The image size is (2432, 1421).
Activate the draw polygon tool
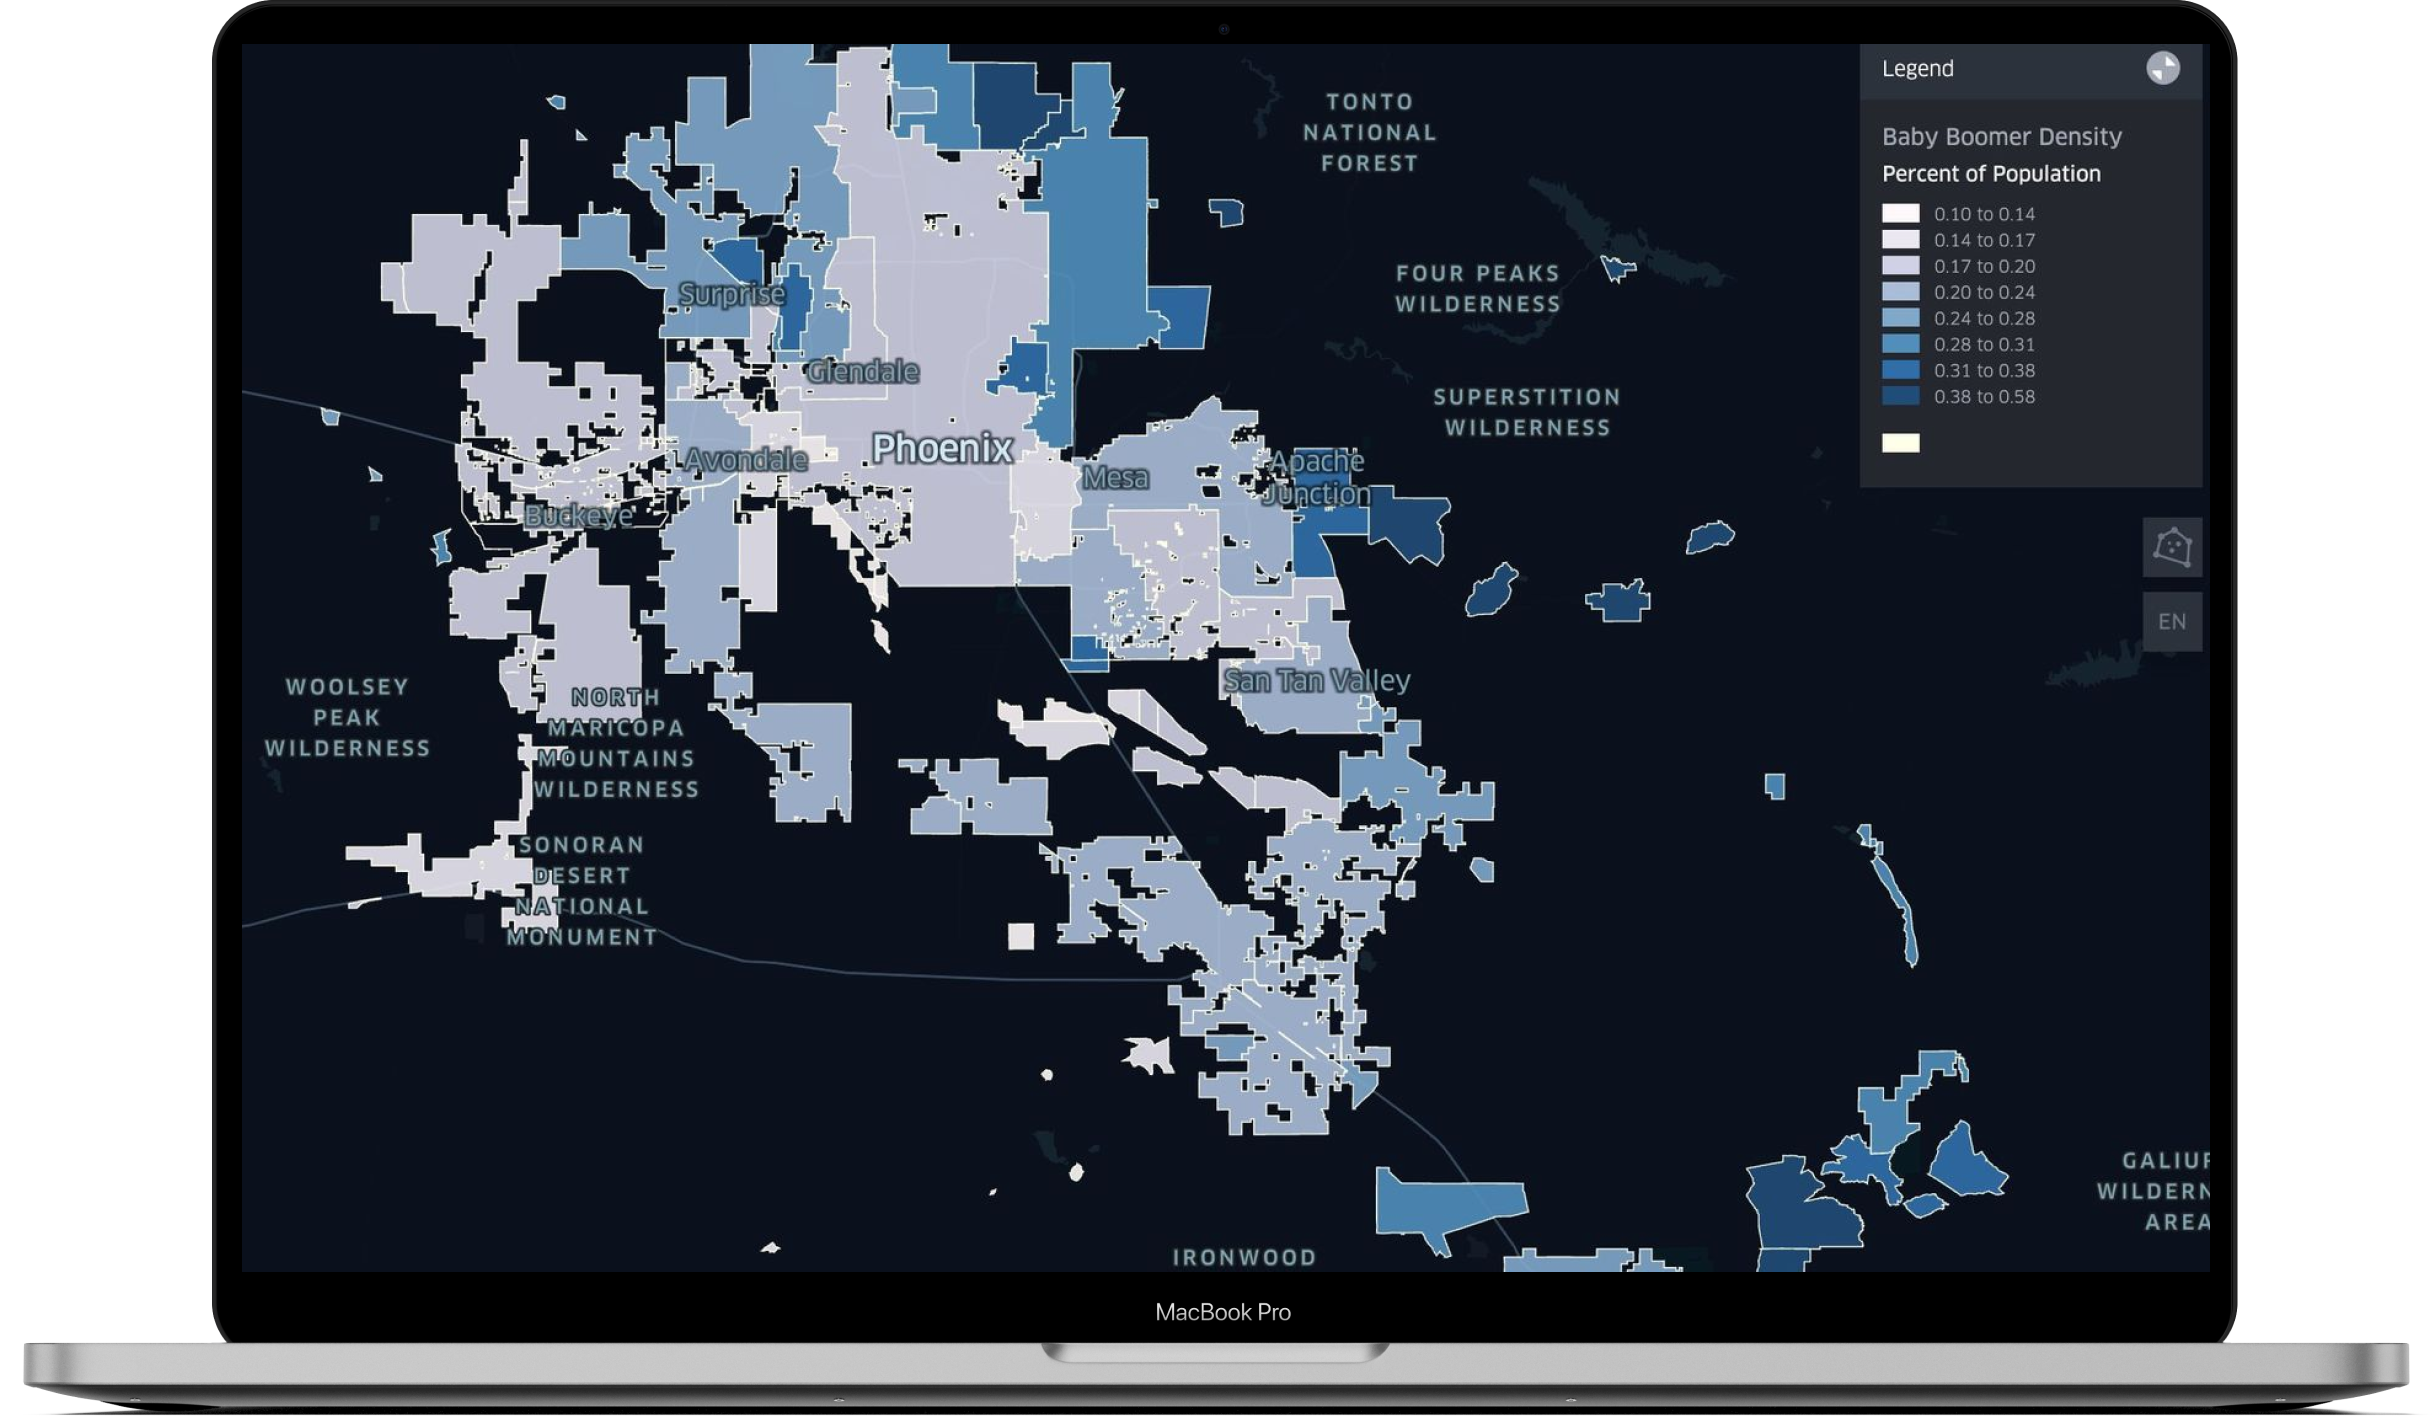click(x=2171, y=547)
